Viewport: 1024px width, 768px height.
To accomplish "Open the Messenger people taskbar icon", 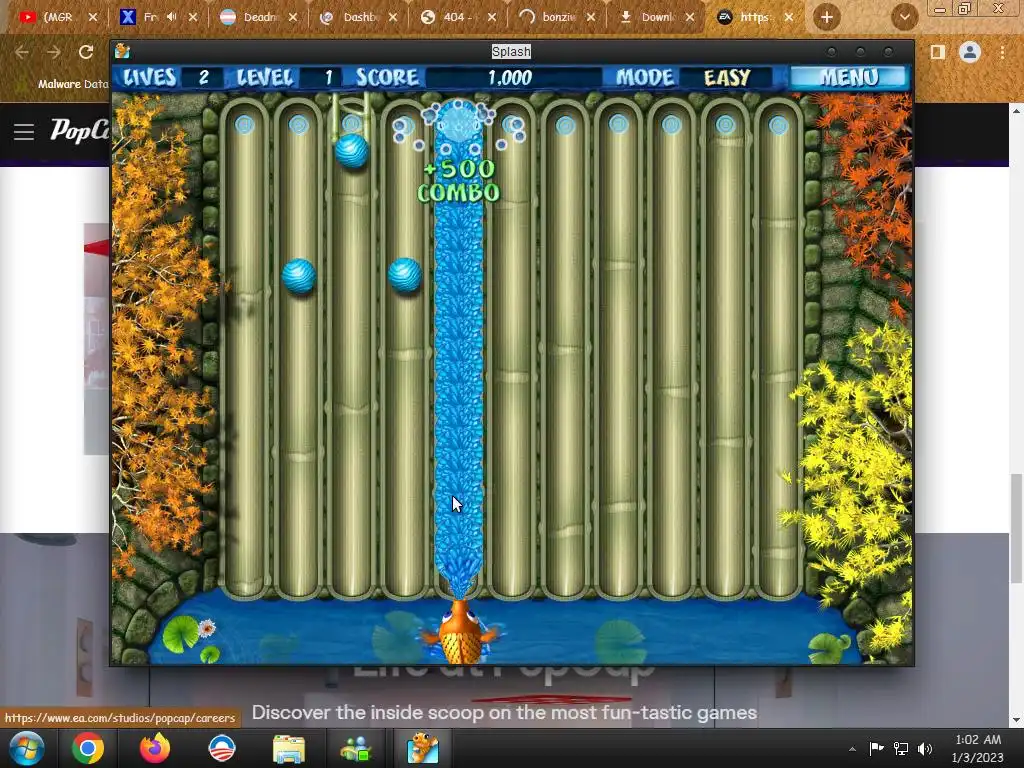I will coord(356,749).
